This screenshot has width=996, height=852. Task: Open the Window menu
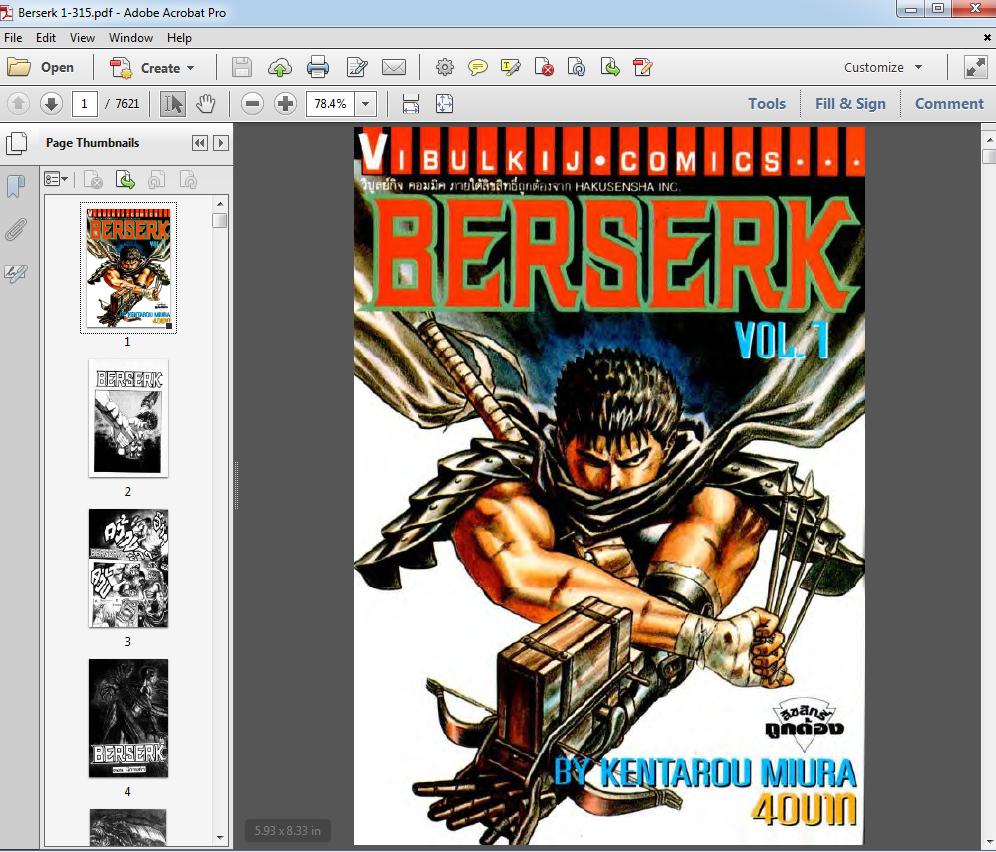coord(131,37)
